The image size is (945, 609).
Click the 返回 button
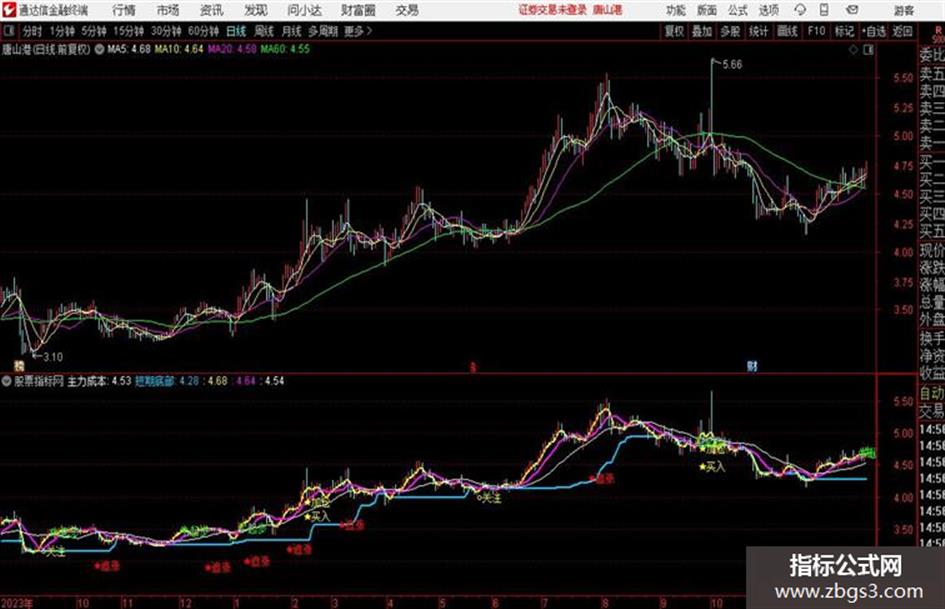[903, 31]
